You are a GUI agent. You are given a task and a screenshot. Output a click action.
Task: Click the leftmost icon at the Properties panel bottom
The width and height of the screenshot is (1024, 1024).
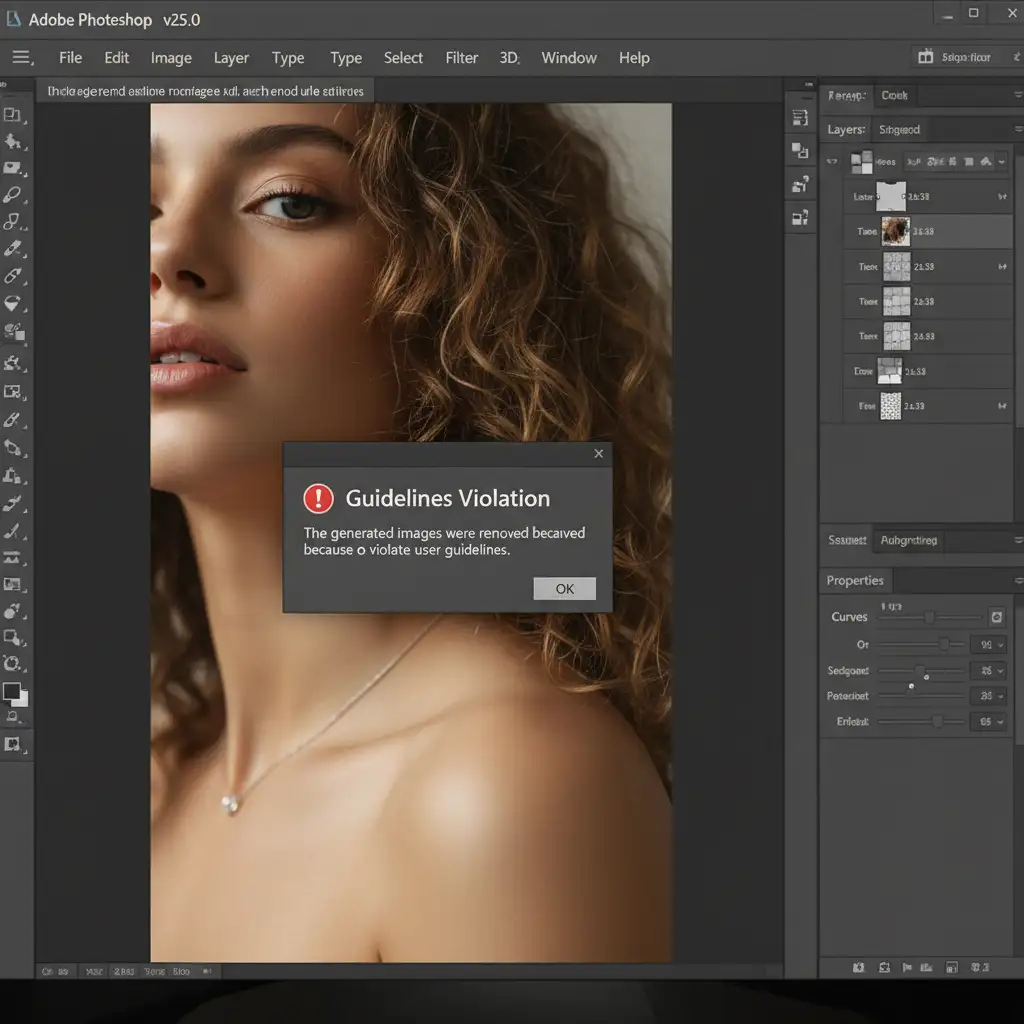(858, 968)
